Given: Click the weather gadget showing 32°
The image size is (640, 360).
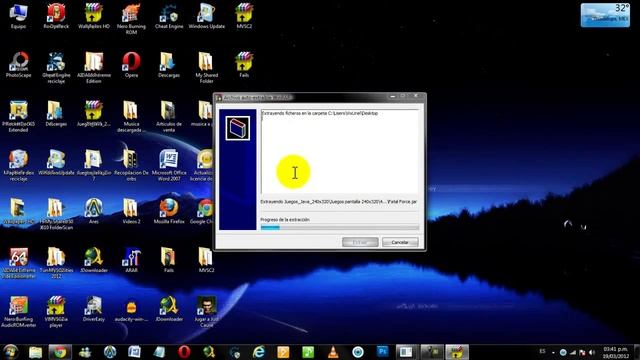Looking at the screenshot, I should (605, 15).
